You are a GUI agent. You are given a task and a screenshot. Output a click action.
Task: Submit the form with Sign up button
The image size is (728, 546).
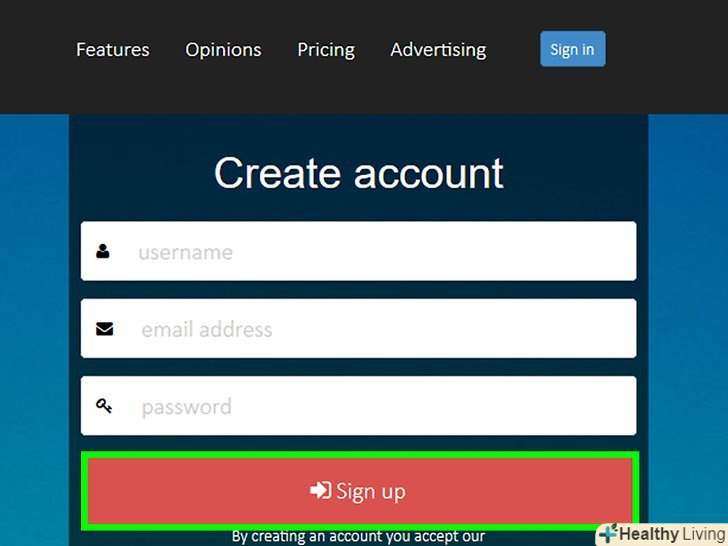point(360,491)
